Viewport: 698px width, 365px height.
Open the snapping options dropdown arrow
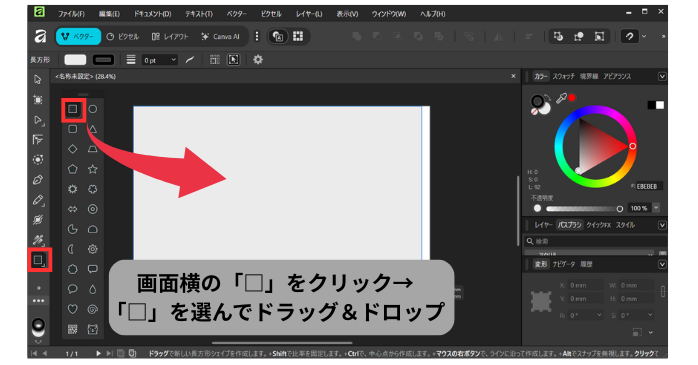644,36
